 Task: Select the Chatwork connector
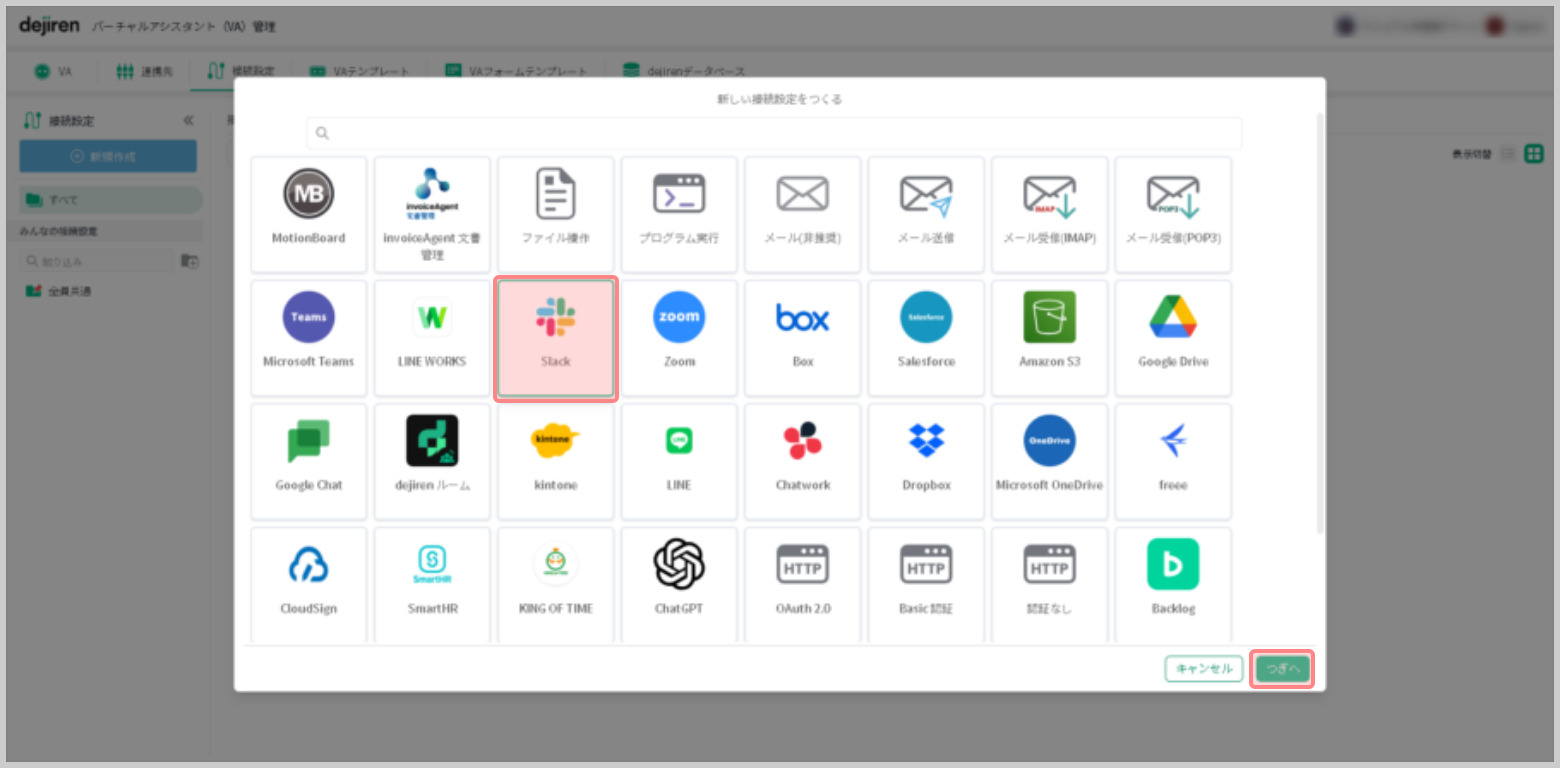pos(803,461)
